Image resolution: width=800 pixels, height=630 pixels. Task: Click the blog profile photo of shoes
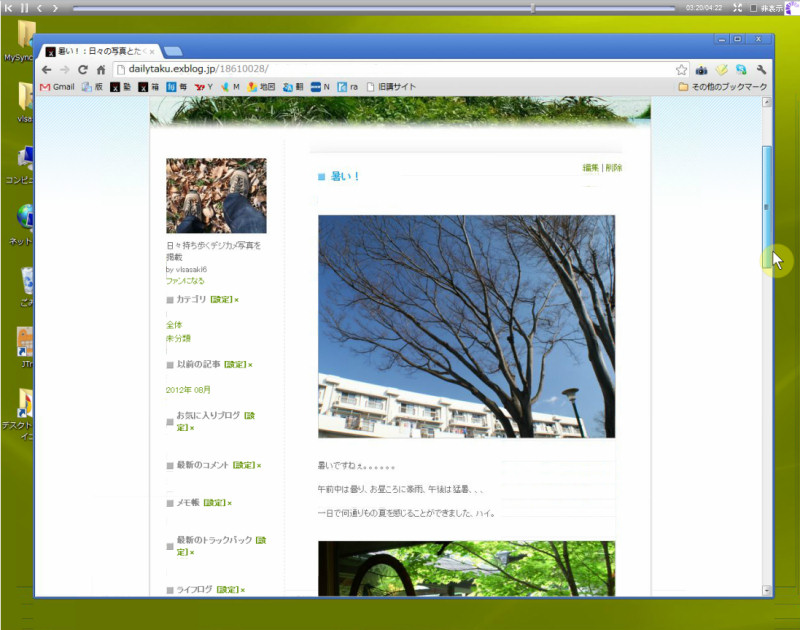point(216,195)
